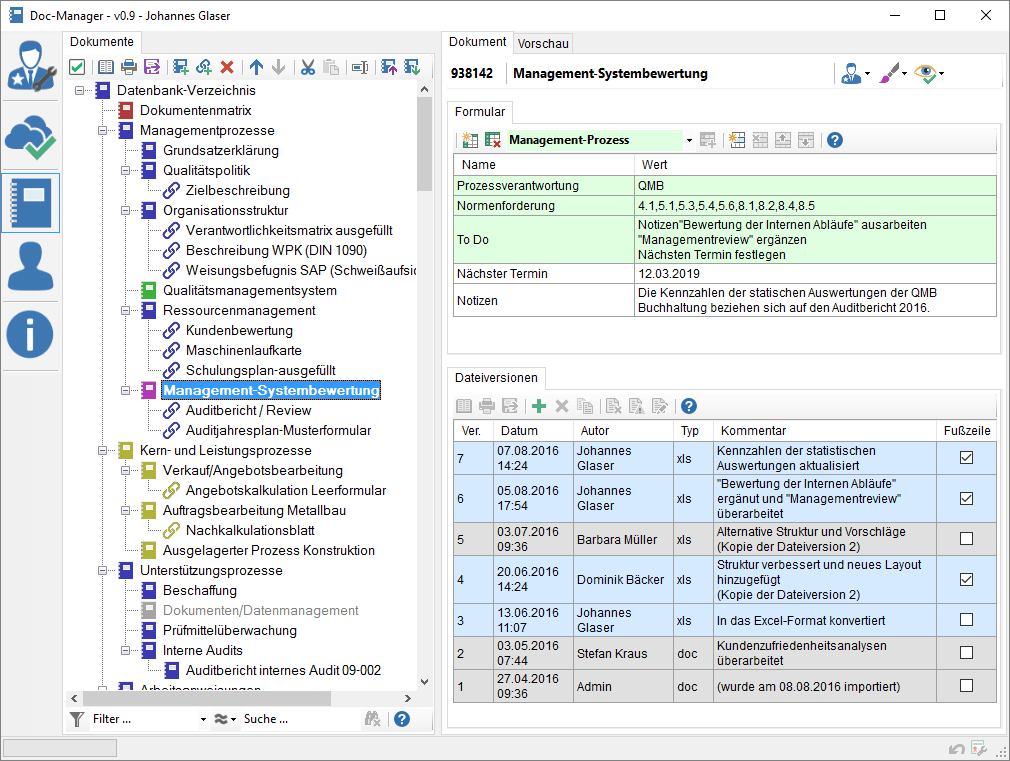Enable the Fußzeile checkbox for version 5
The width and height of the screenshot is (1010, 761).
coord(966,539)
